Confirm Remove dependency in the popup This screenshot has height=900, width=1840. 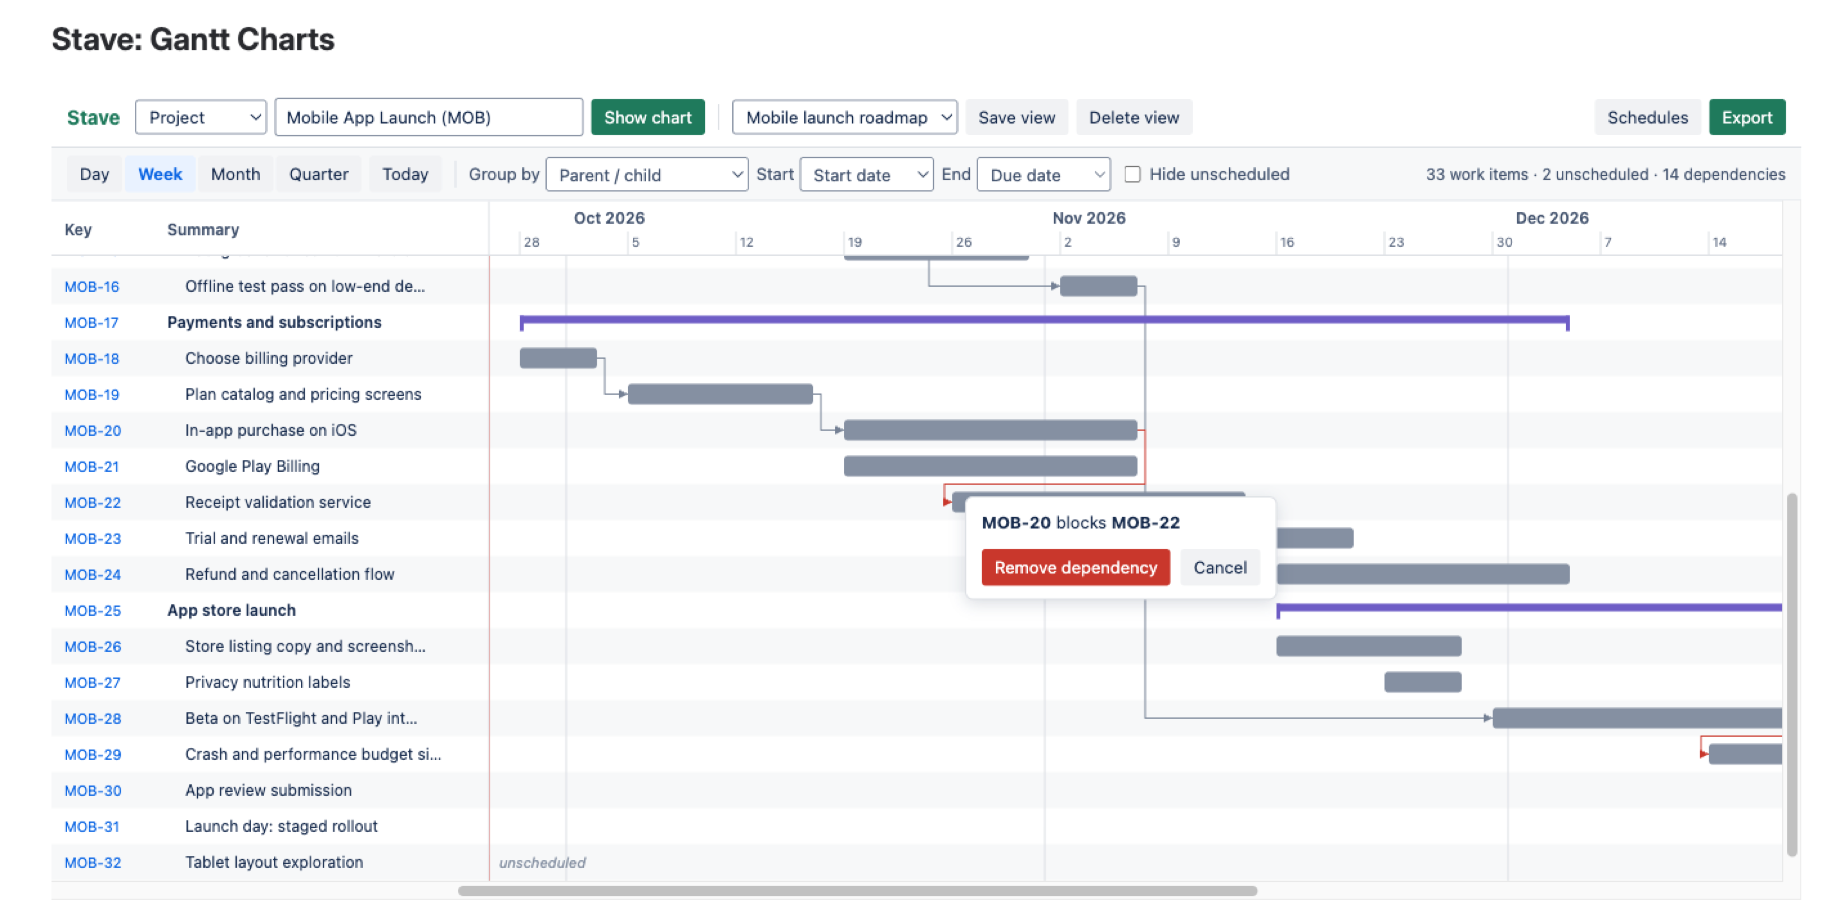(x=1076, y=567)
